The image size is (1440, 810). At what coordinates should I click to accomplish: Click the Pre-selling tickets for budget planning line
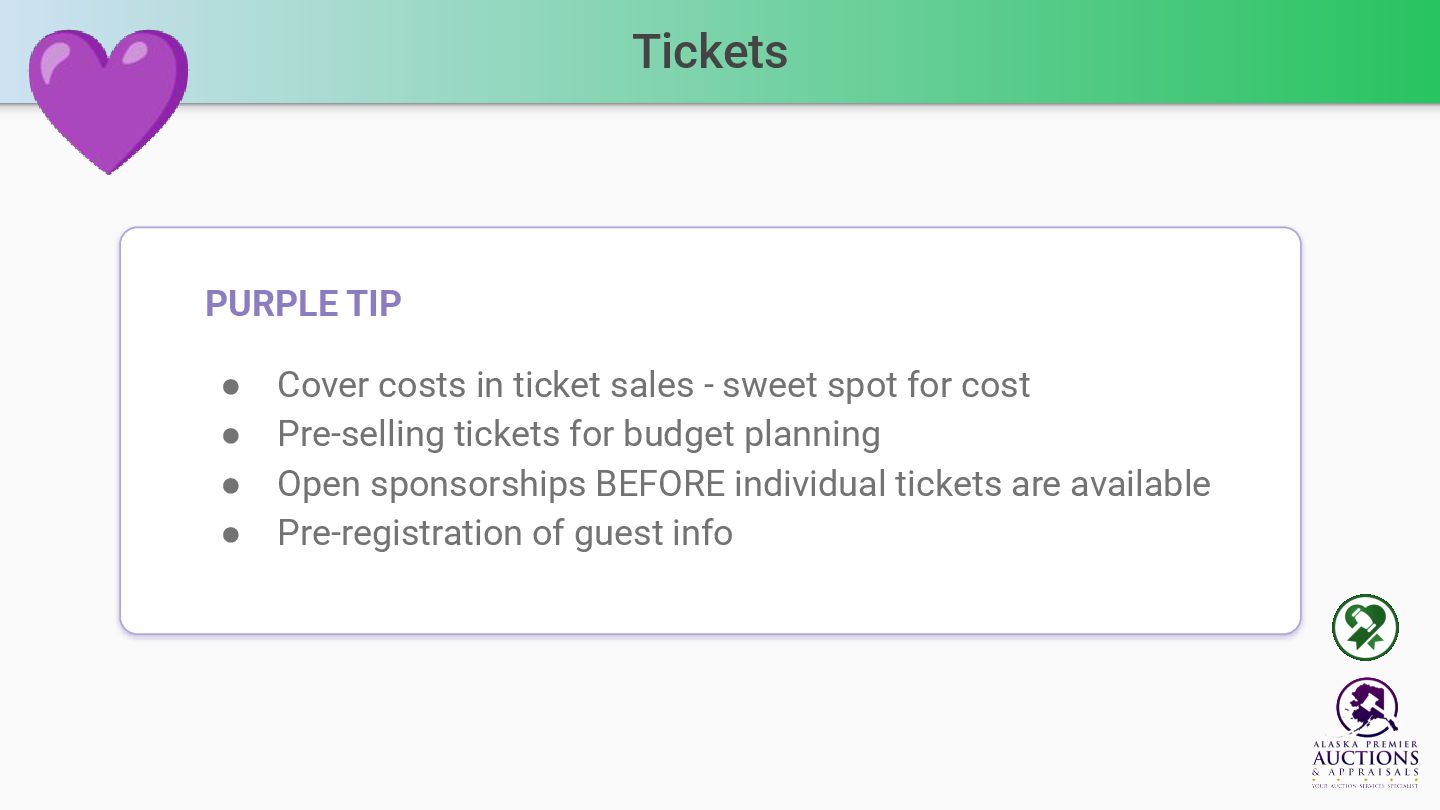pos(579,434)
